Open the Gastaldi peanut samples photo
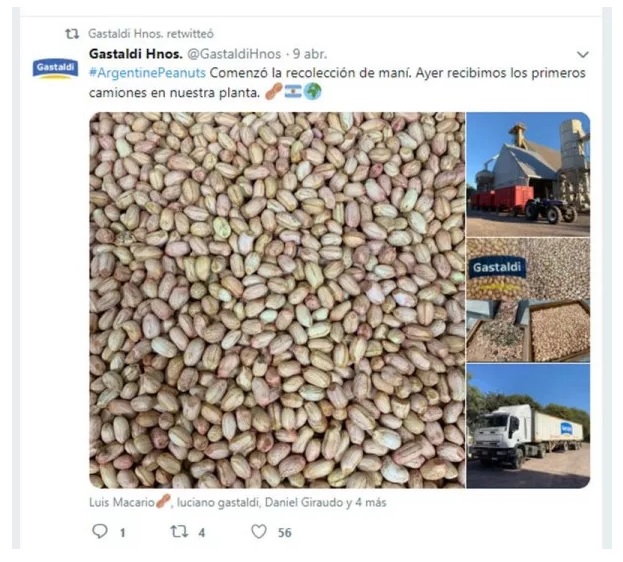The height and width of the screenshot is (562, 623). (528, 300)
